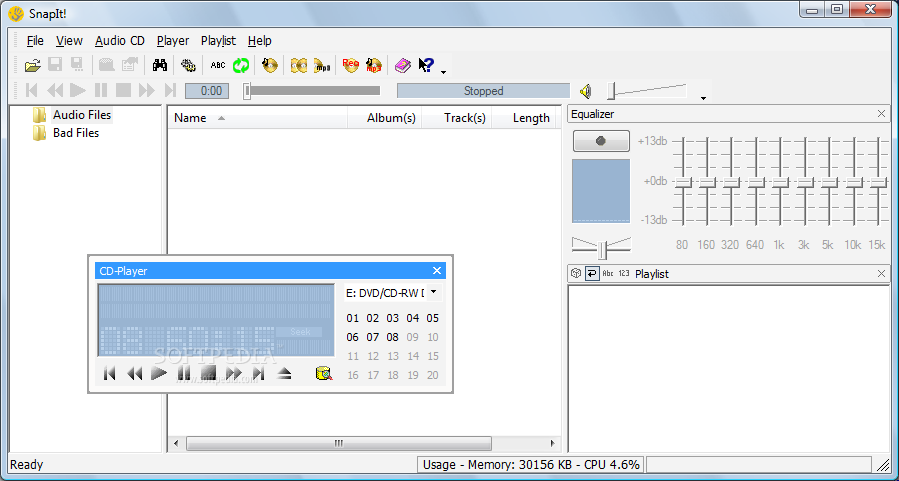Click the pause button in CD-Player

(183, 374)
